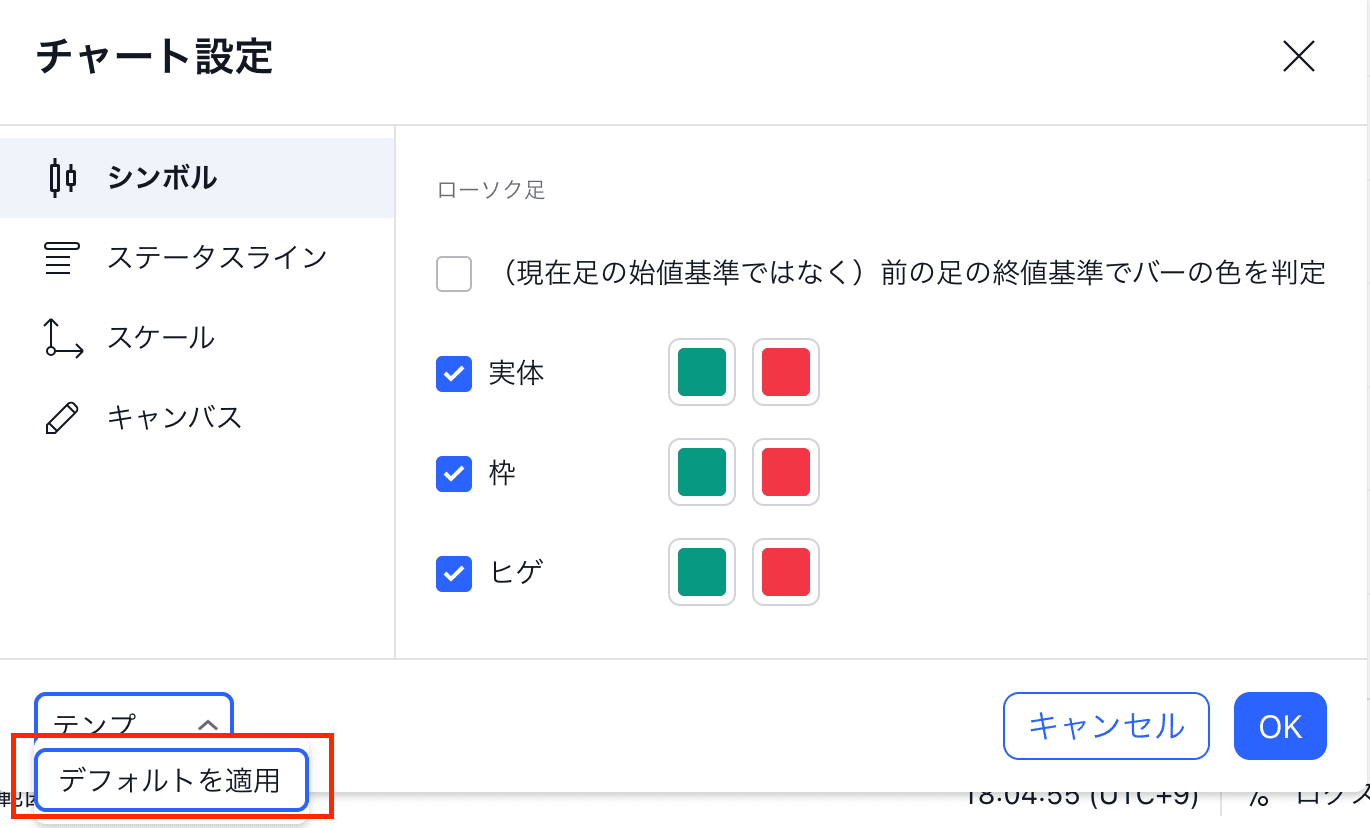
Task: Toggle the ヒゲ checkbox
Action: [x=454, y=573]
